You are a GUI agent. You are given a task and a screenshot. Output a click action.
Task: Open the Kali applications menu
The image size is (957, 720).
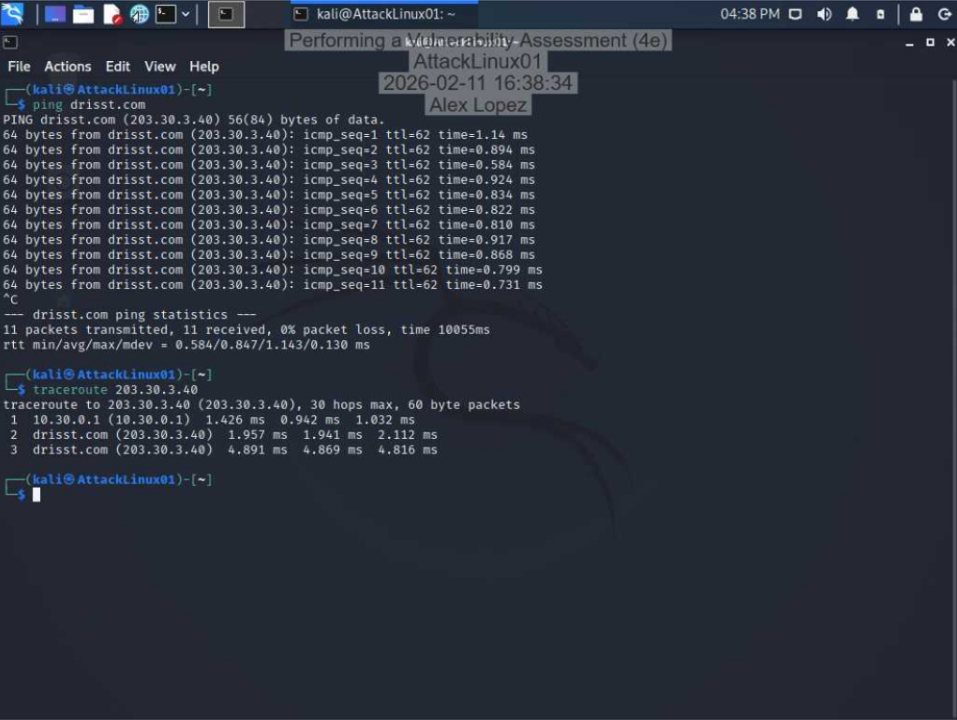coord(13,13)
